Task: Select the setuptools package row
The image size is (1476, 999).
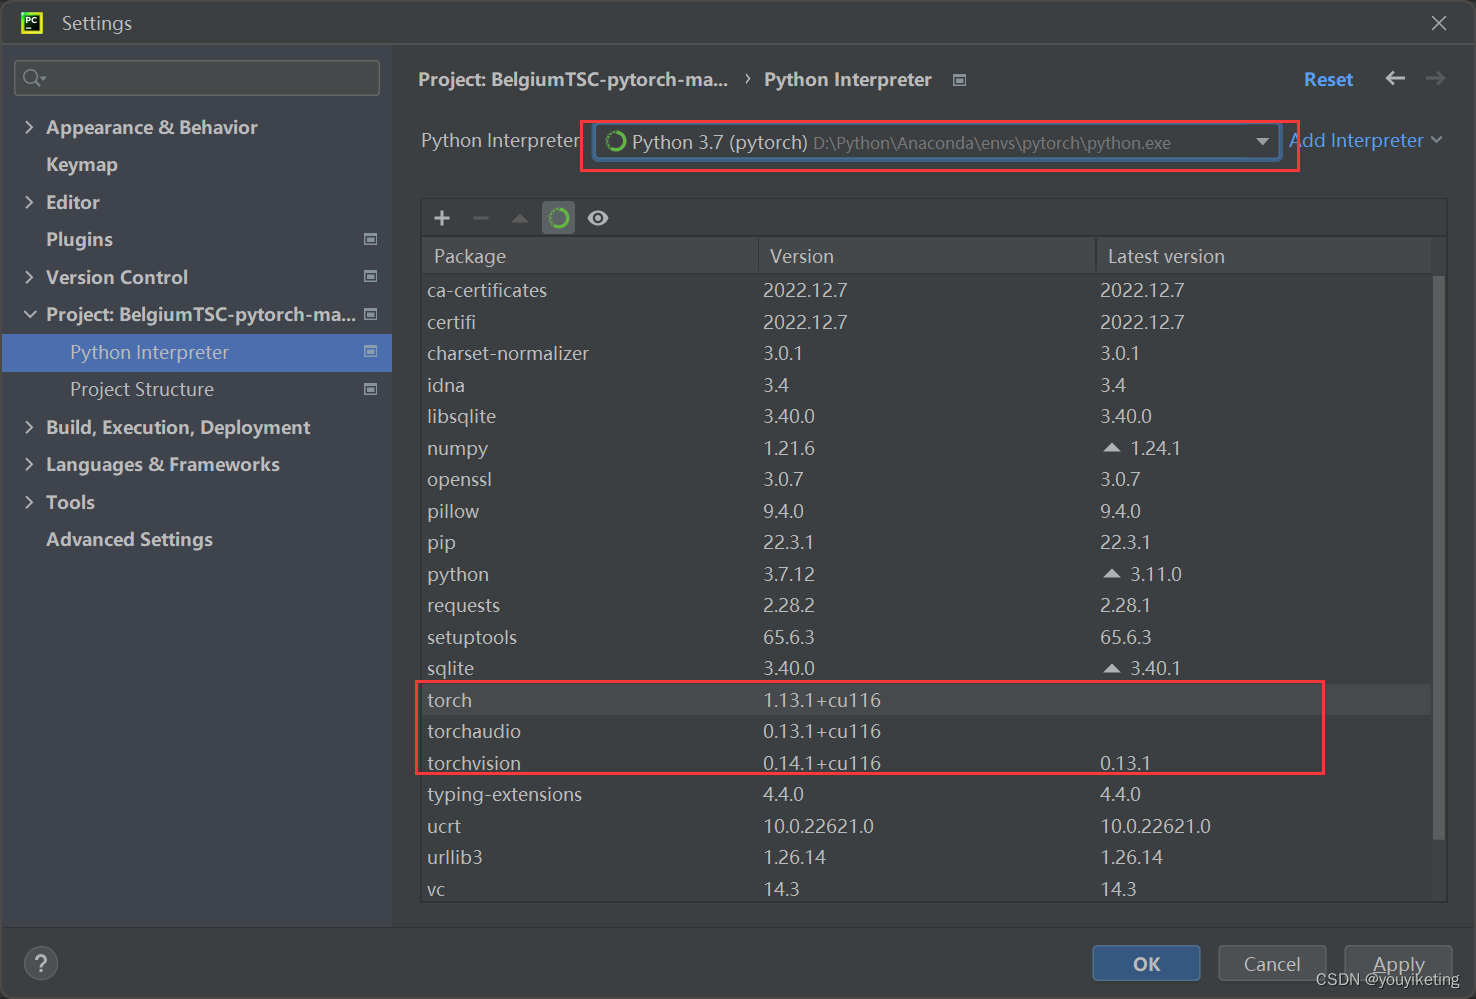Action: [x=926, y=637]
